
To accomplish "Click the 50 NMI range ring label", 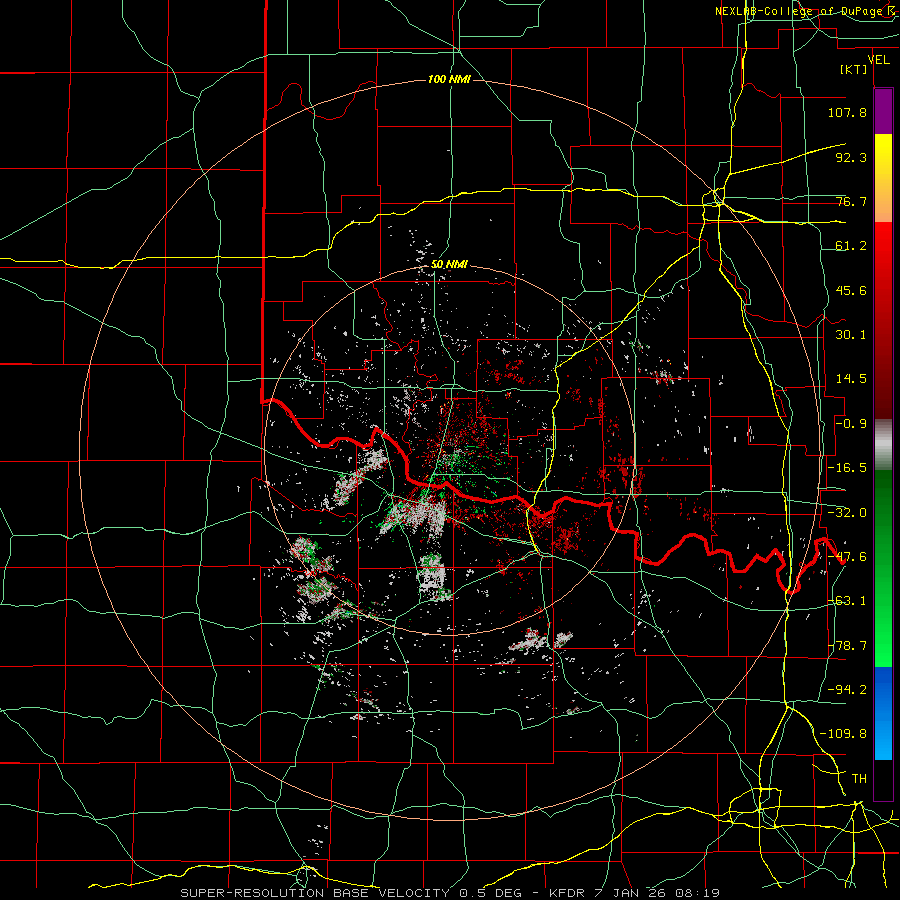I will [449, 265].
